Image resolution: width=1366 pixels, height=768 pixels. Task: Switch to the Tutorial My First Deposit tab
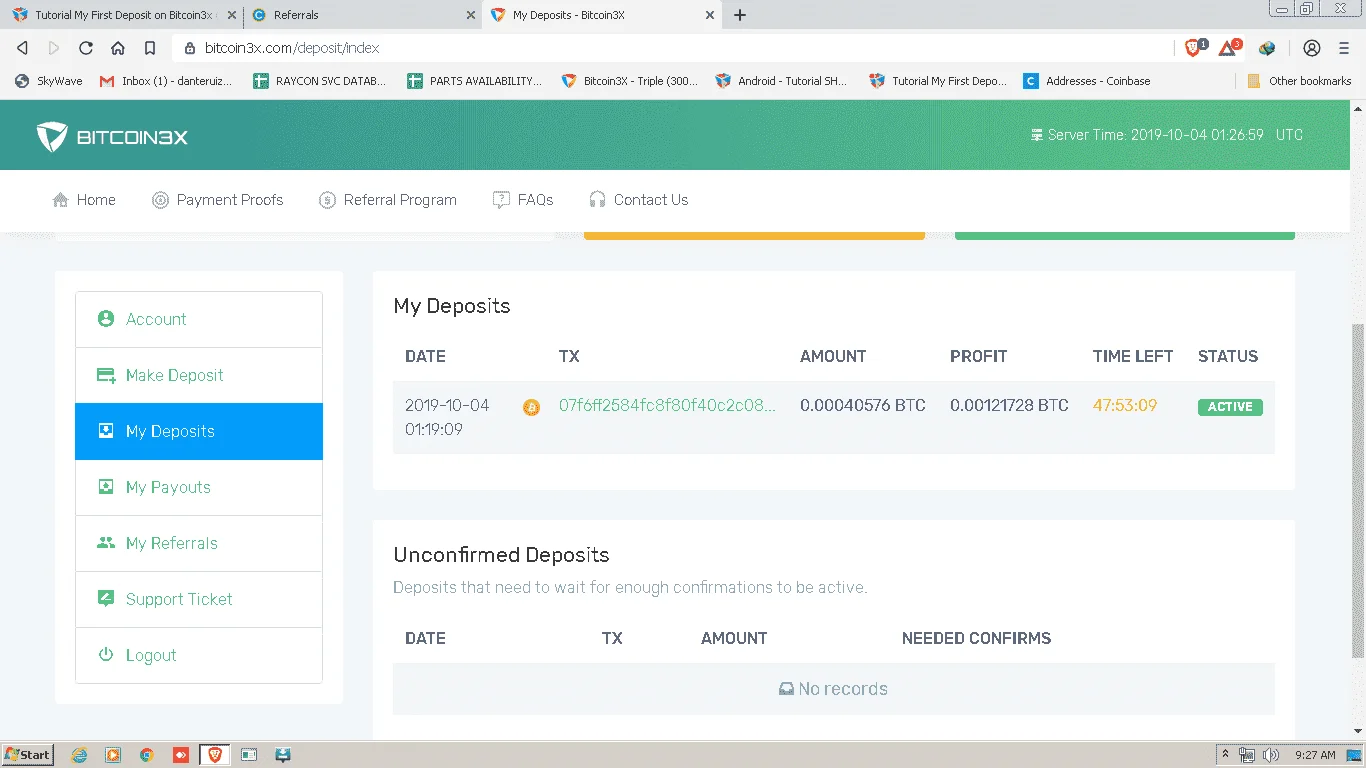point(123,15)
